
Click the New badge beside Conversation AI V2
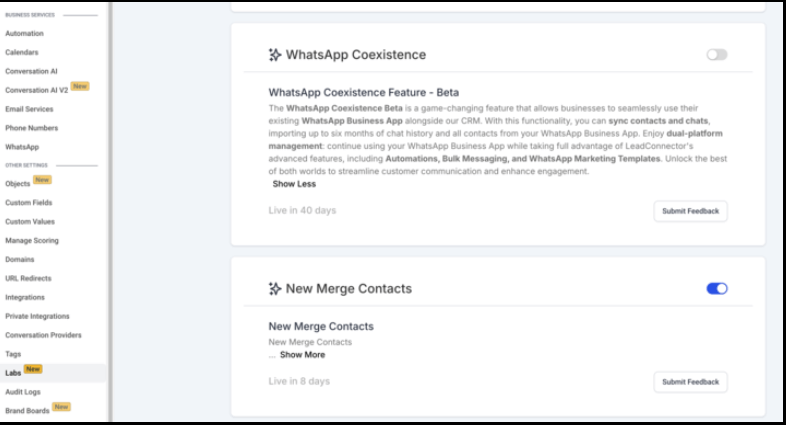point(80,86)
